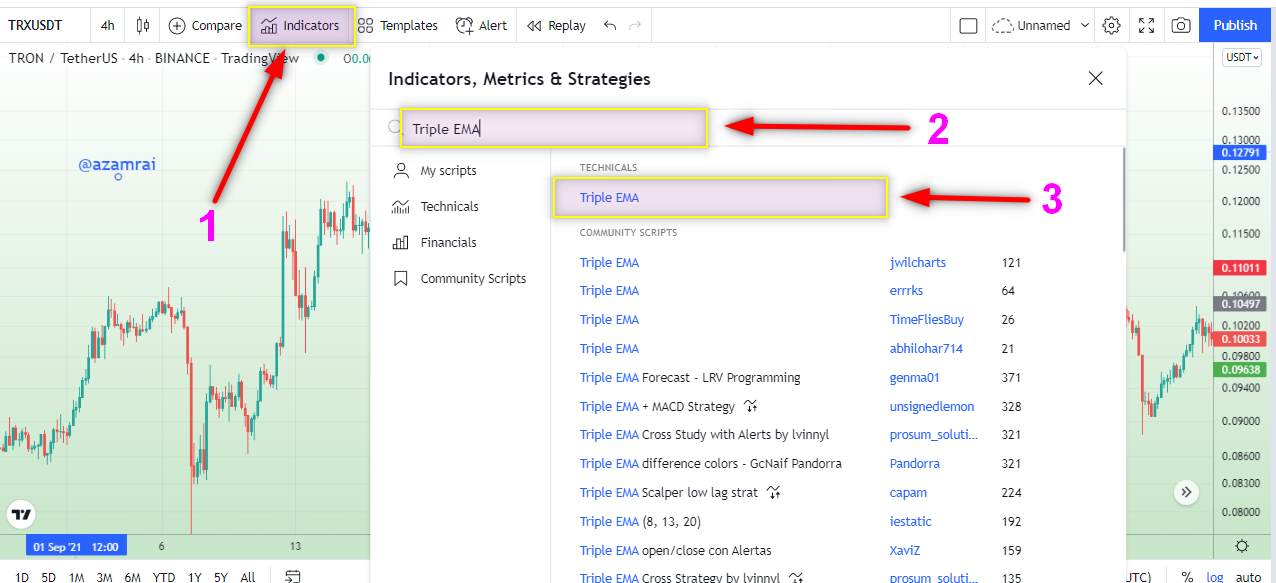The height and width of the screenshot is (583, 1276).
Task: Open author XaviZ profile
Action: [x=907, y=551]
